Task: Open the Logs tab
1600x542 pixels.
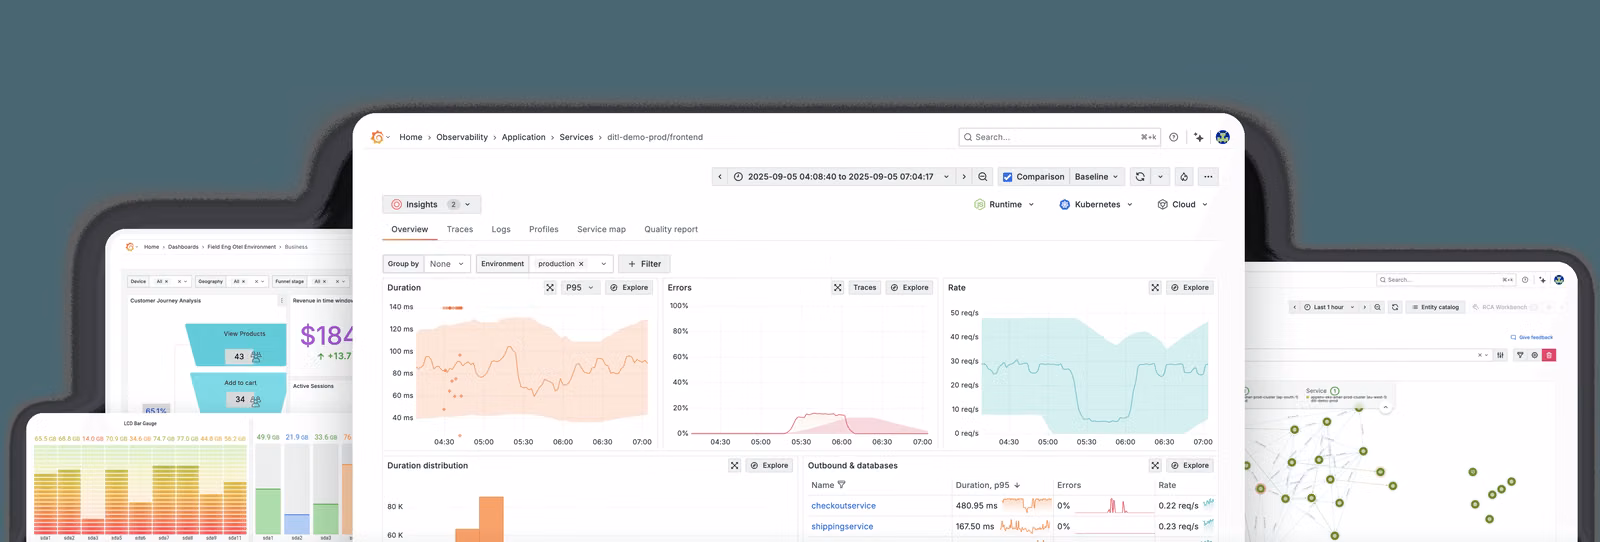Action: click(501, 230)
